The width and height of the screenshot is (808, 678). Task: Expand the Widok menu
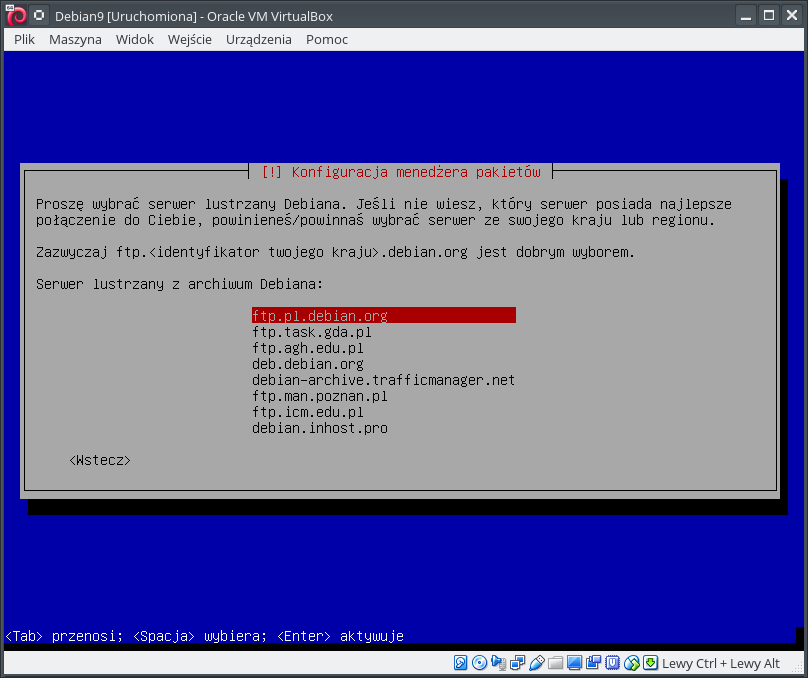(135, 39)
